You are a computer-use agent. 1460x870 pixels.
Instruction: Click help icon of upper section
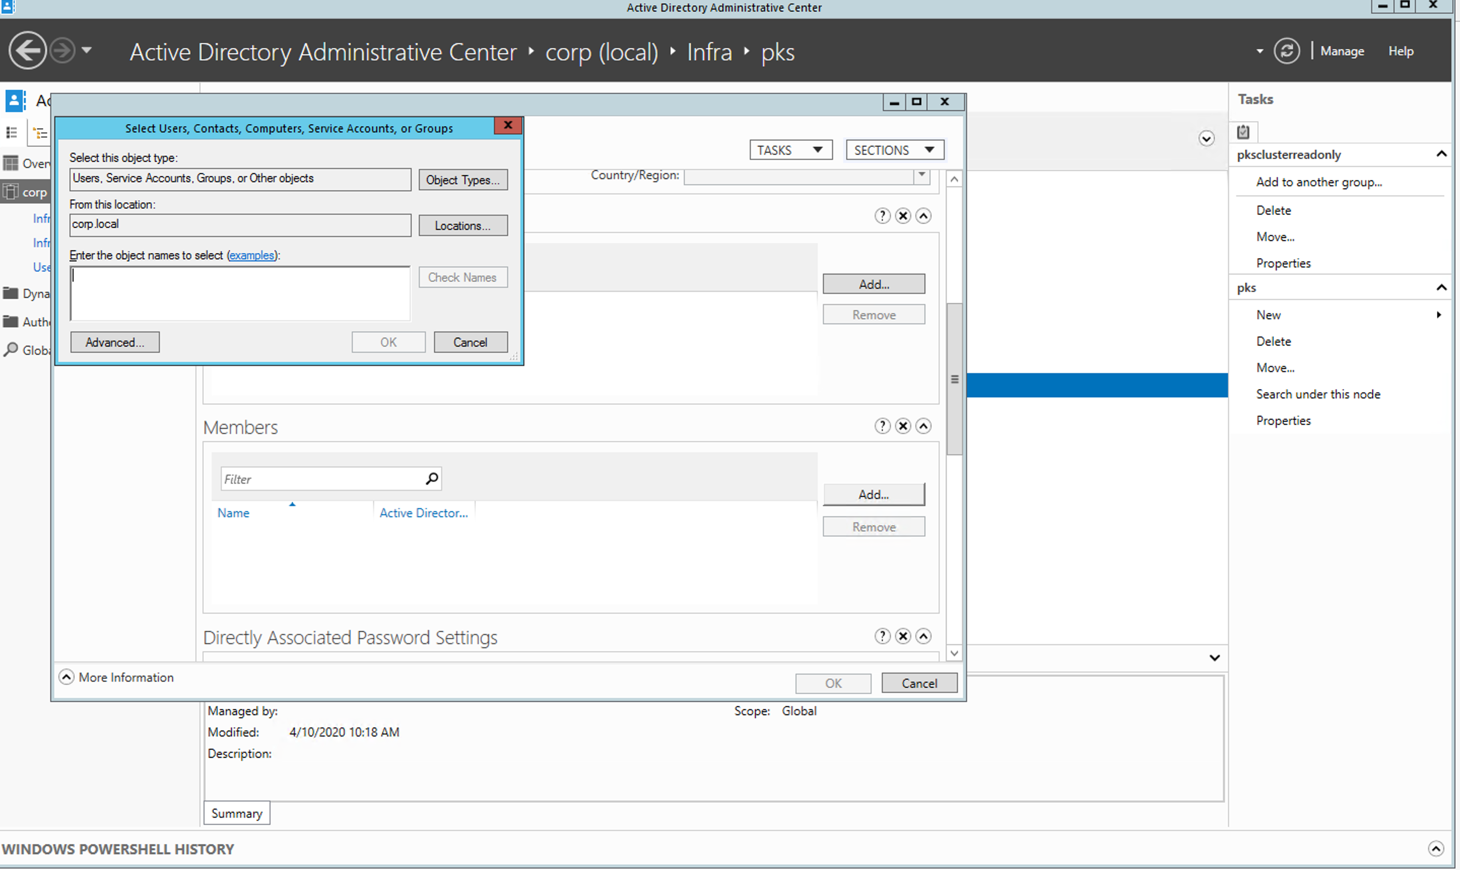(882, 216)
